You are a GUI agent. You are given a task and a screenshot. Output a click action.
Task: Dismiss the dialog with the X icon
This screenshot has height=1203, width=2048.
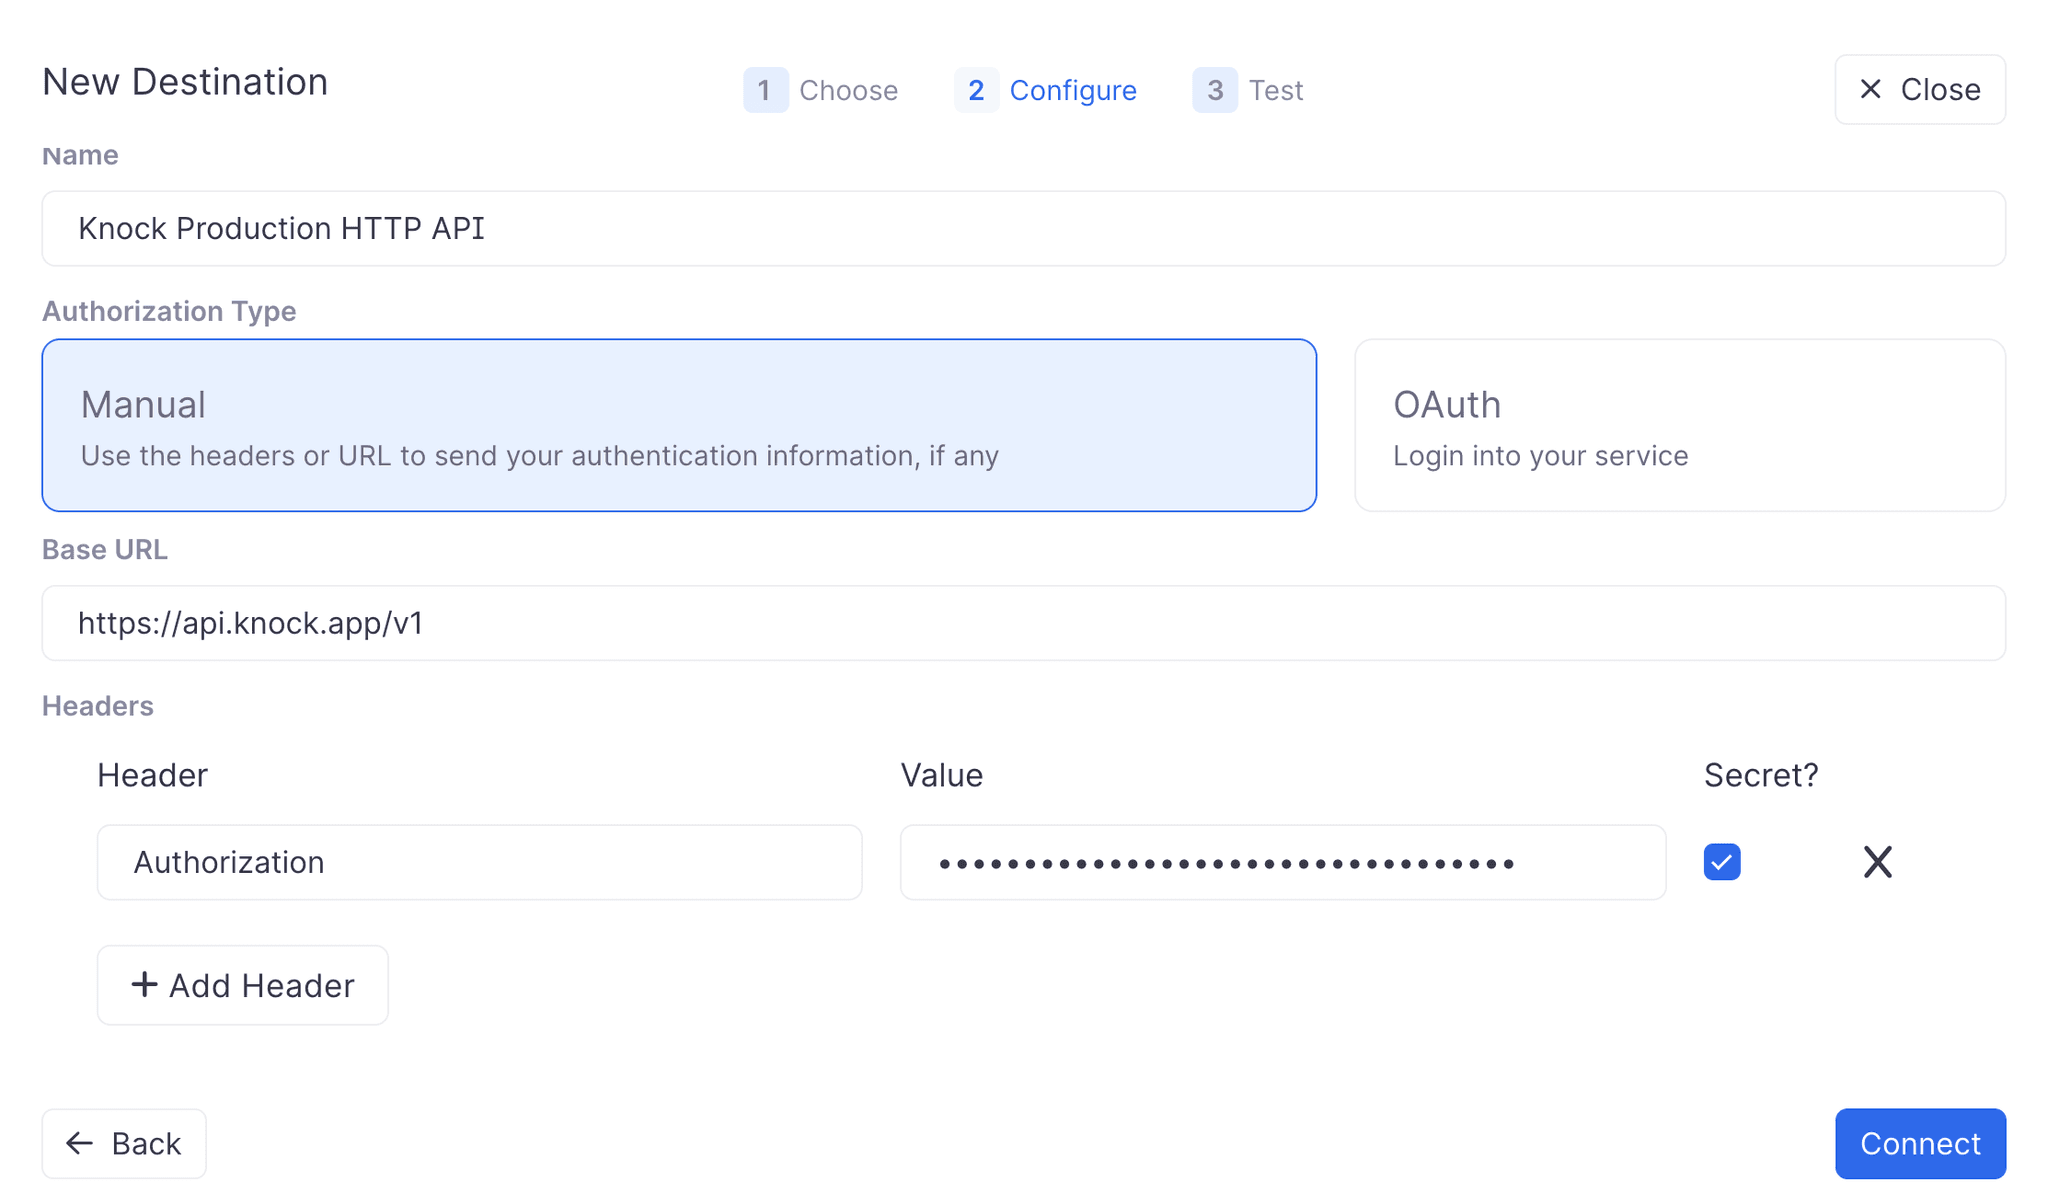point(1869,90)
